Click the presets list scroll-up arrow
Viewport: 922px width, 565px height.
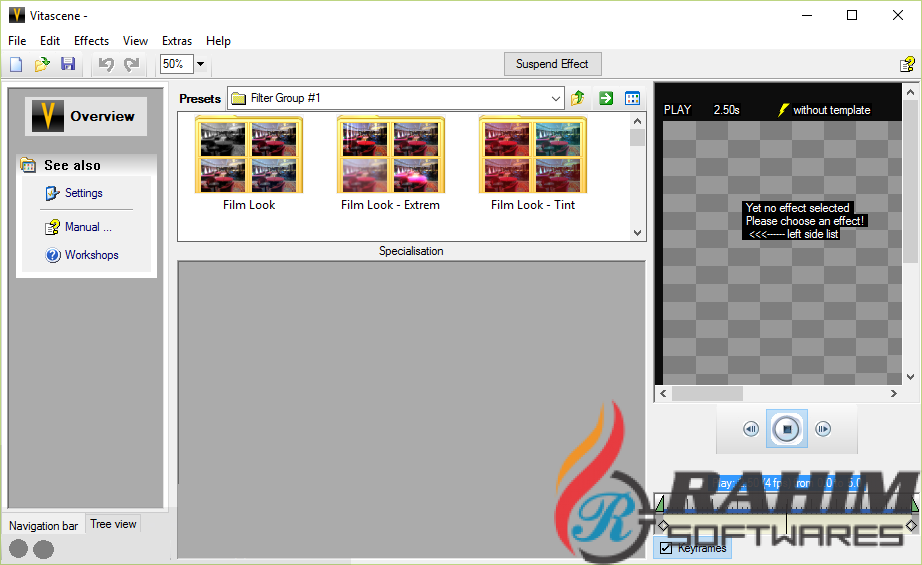[x=637, y=121]
